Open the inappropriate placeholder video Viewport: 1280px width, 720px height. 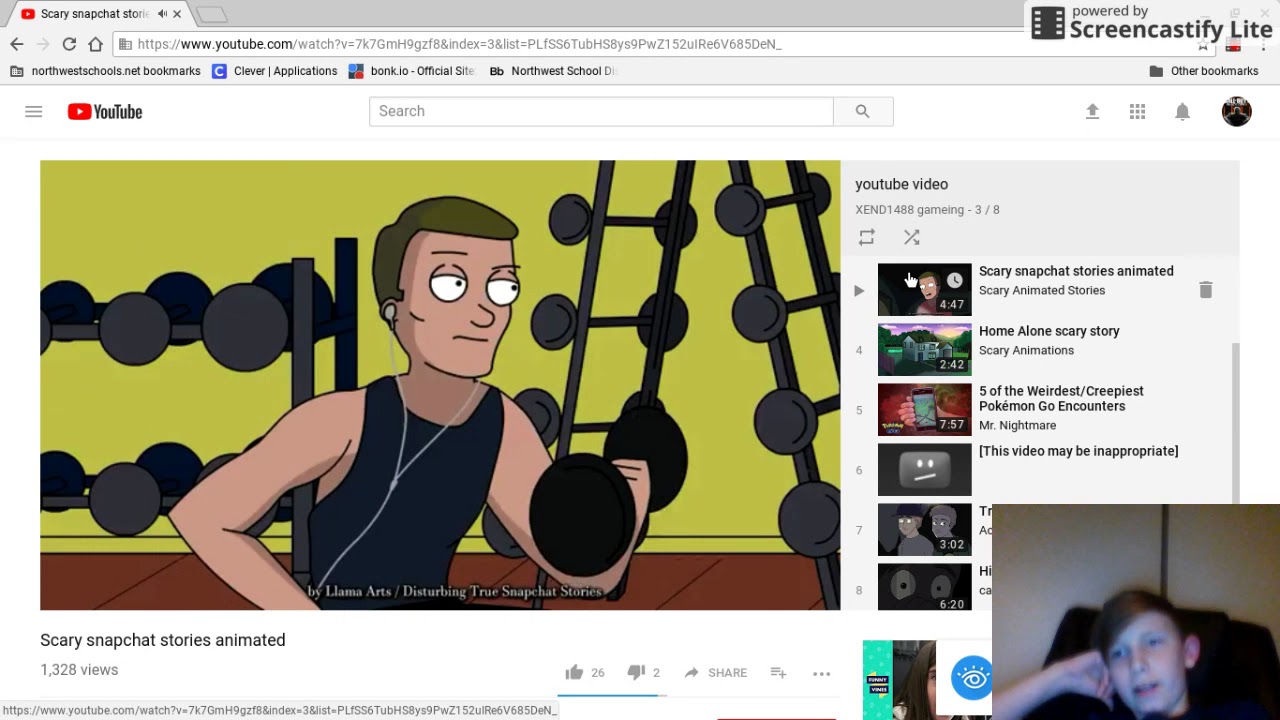click(924, 469)
